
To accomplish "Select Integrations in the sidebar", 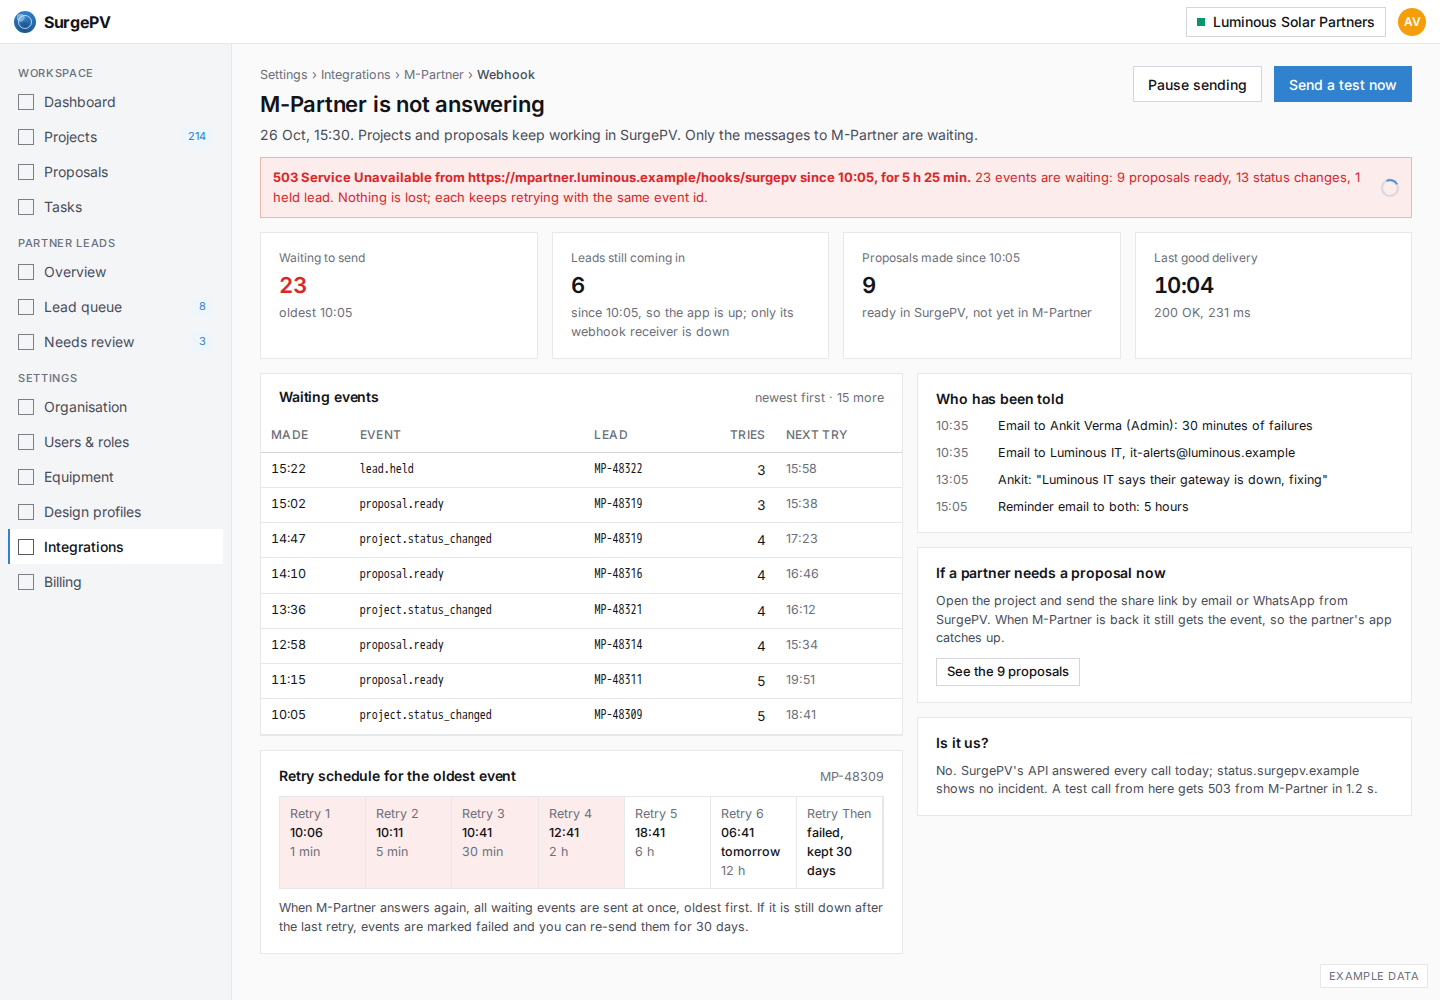I will tap(115, 547).
